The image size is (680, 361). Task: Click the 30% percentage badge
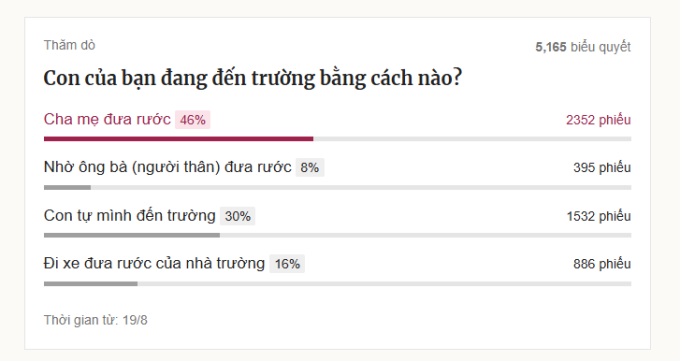238,216
